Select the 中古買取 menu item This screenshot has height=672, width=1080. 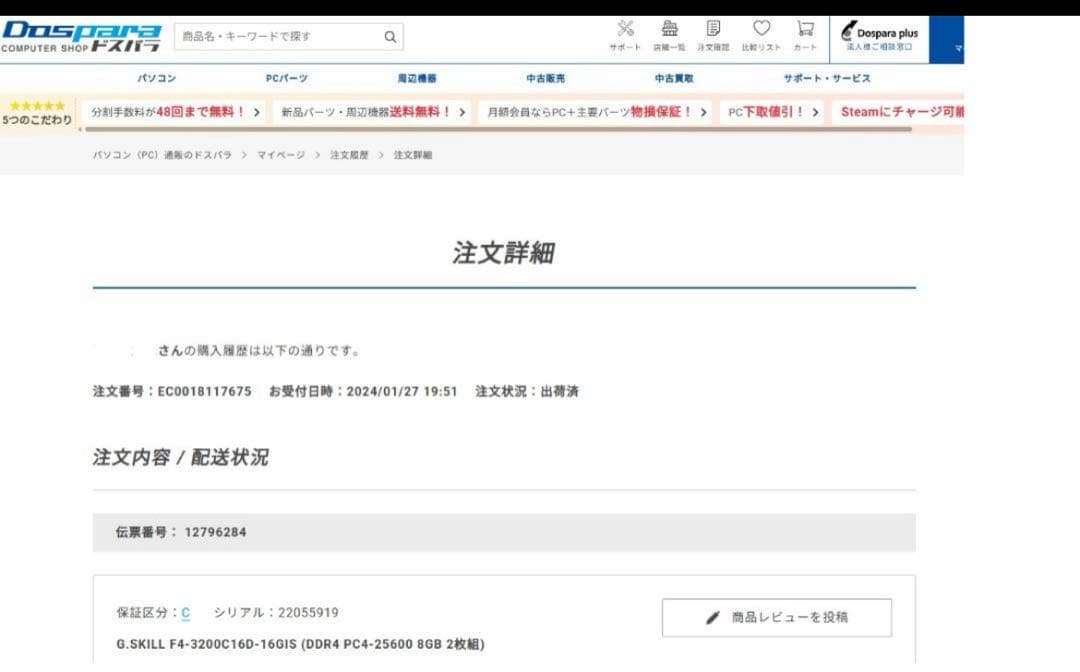tap(674, 78)
